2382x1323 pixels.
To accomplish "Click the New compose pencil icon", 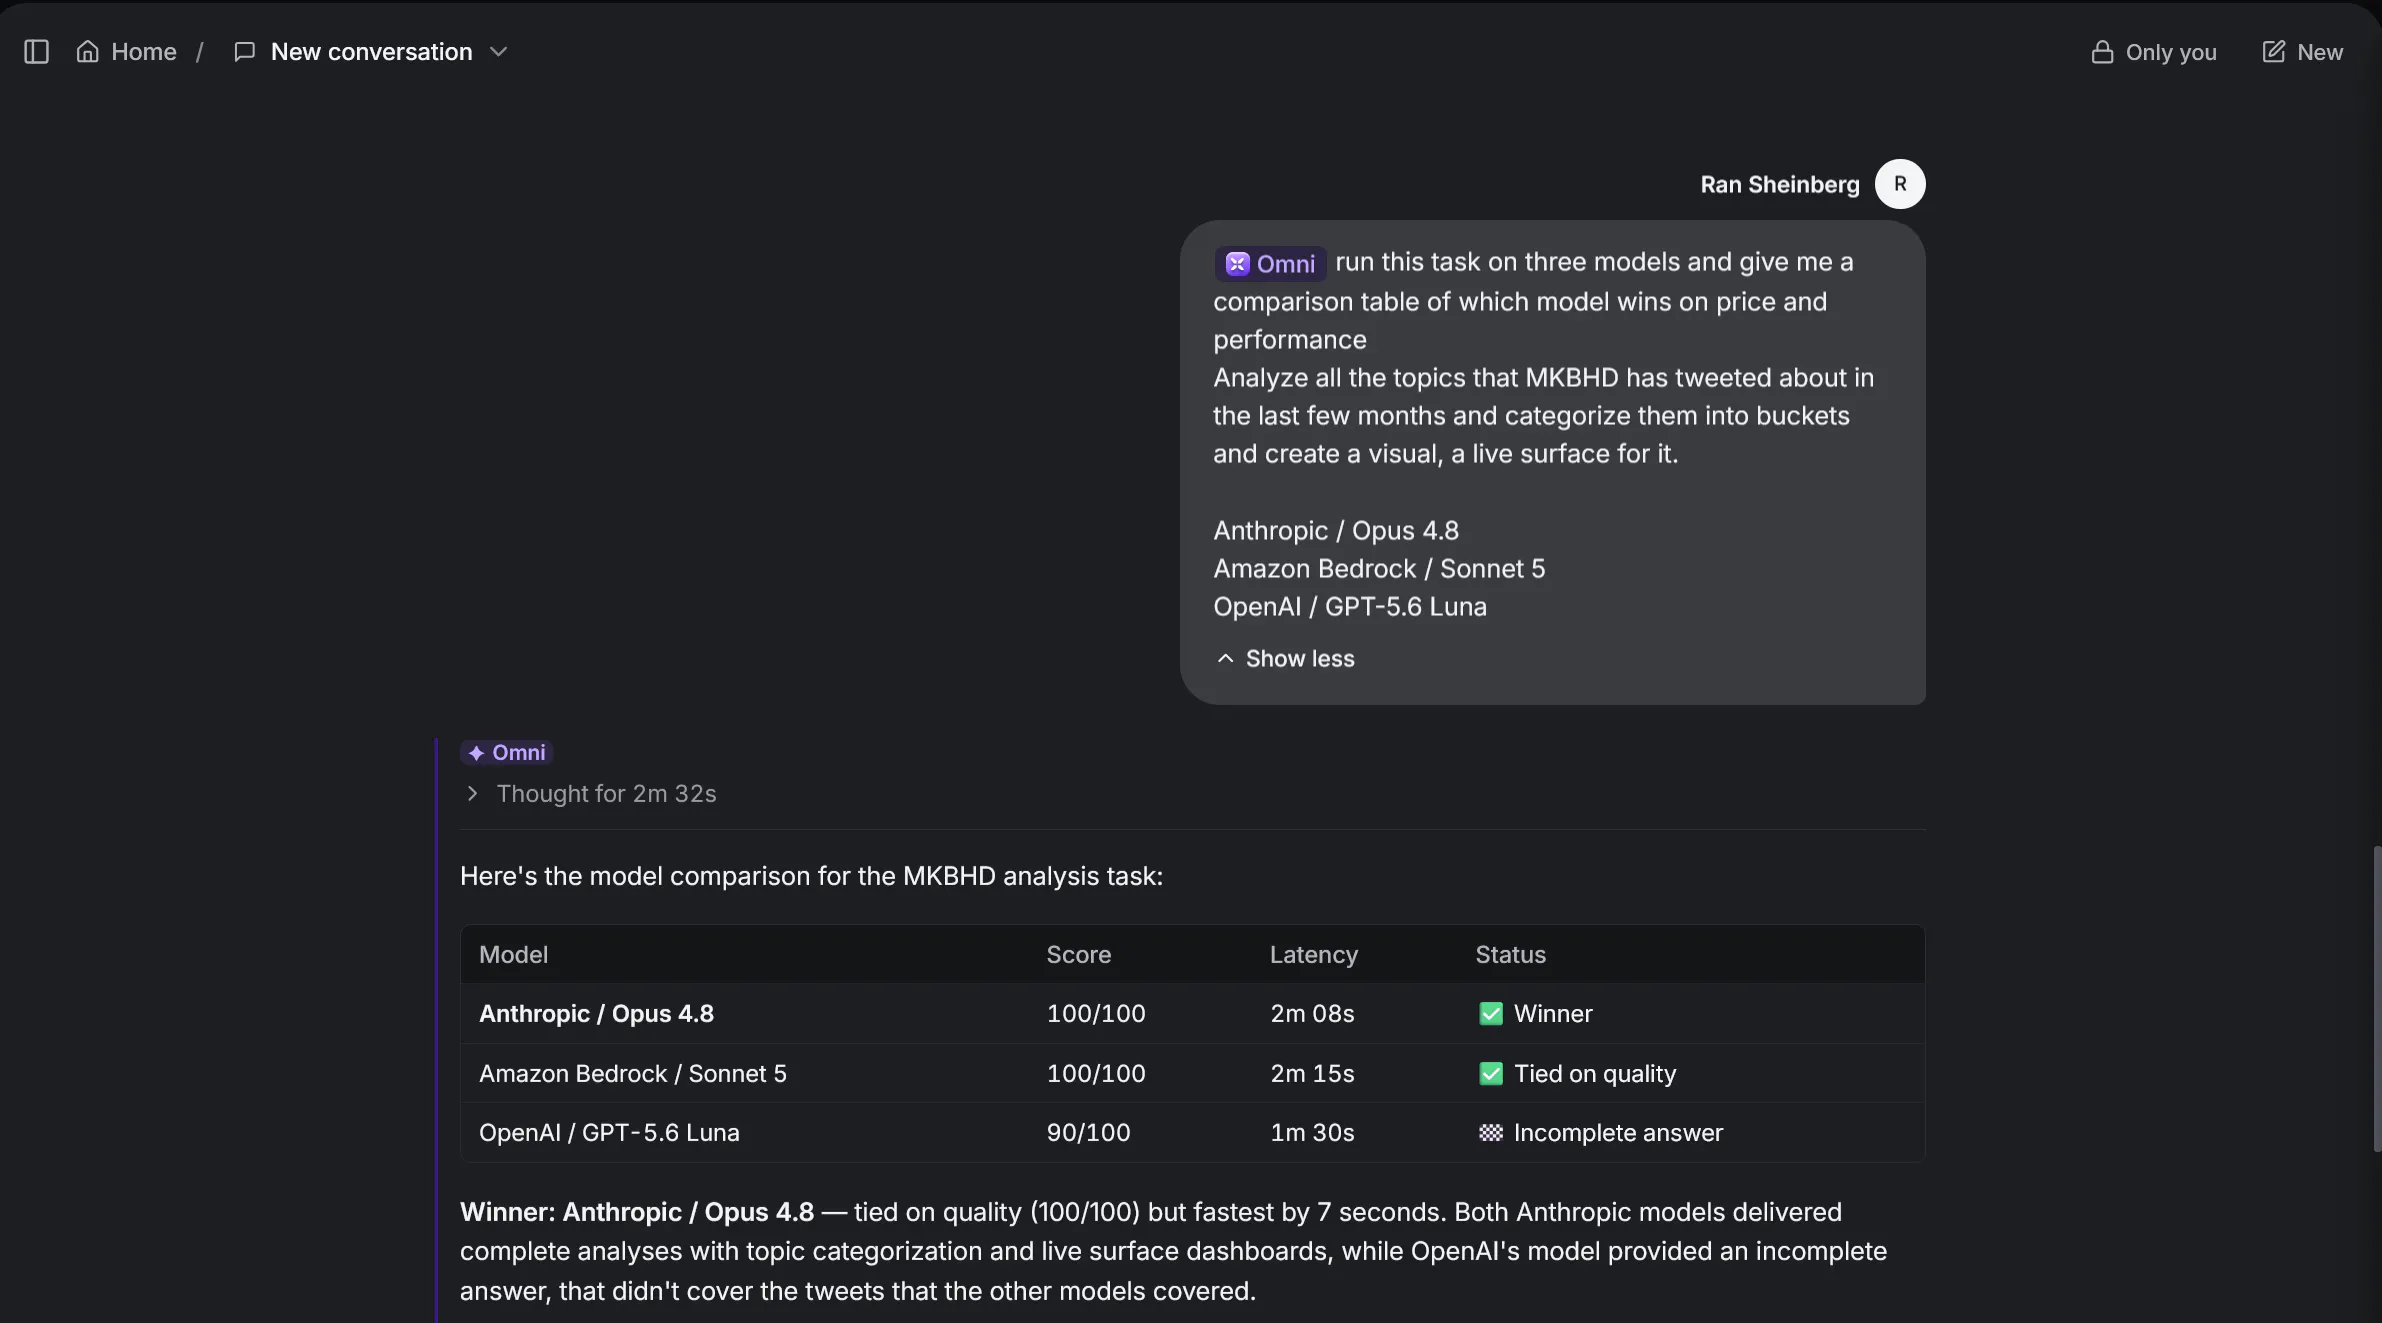I will click(2273, 52).
